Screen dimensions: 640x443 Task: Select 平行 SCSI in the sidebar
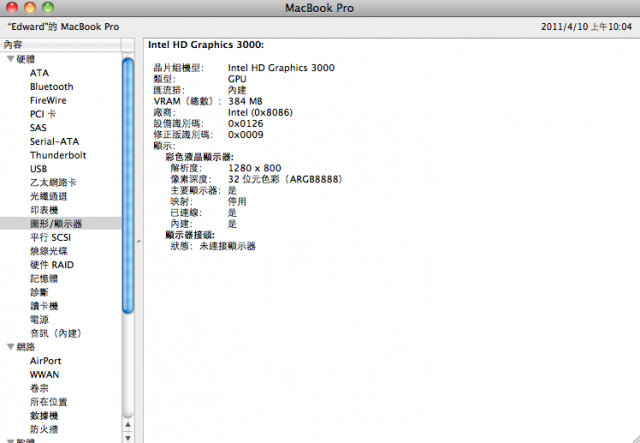coord(50,238)
